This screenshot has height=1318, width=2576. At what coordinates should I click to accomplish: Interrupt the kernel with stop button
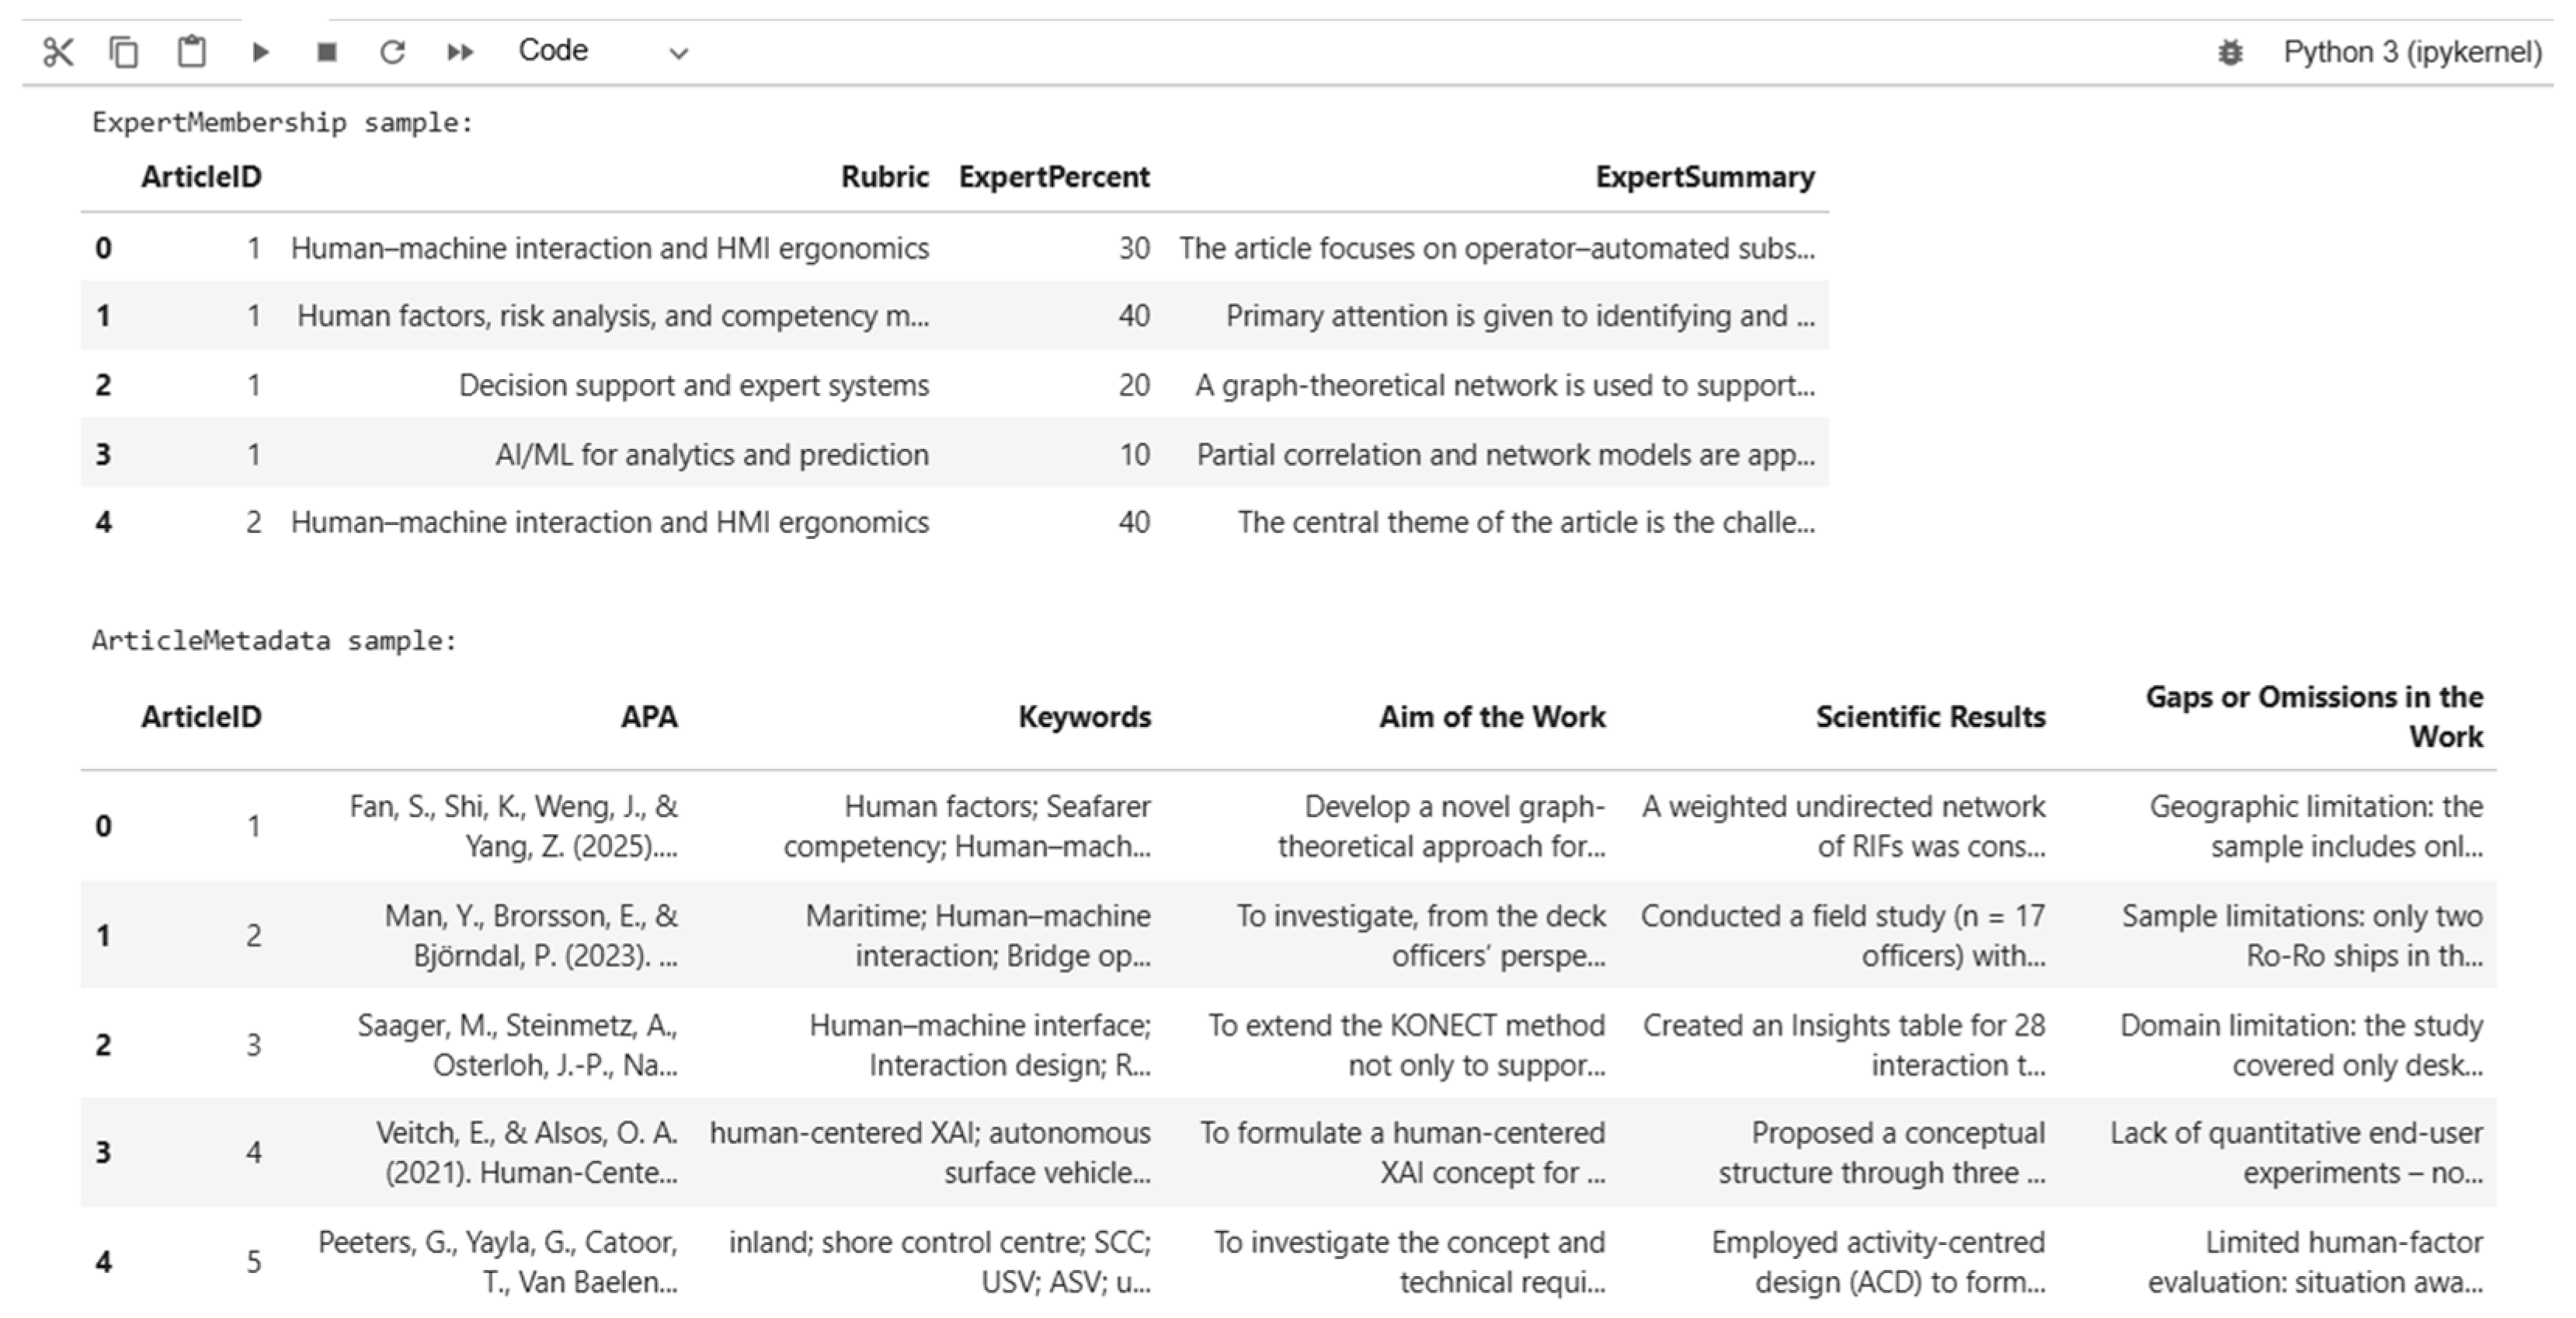click(x=326, y=52)
